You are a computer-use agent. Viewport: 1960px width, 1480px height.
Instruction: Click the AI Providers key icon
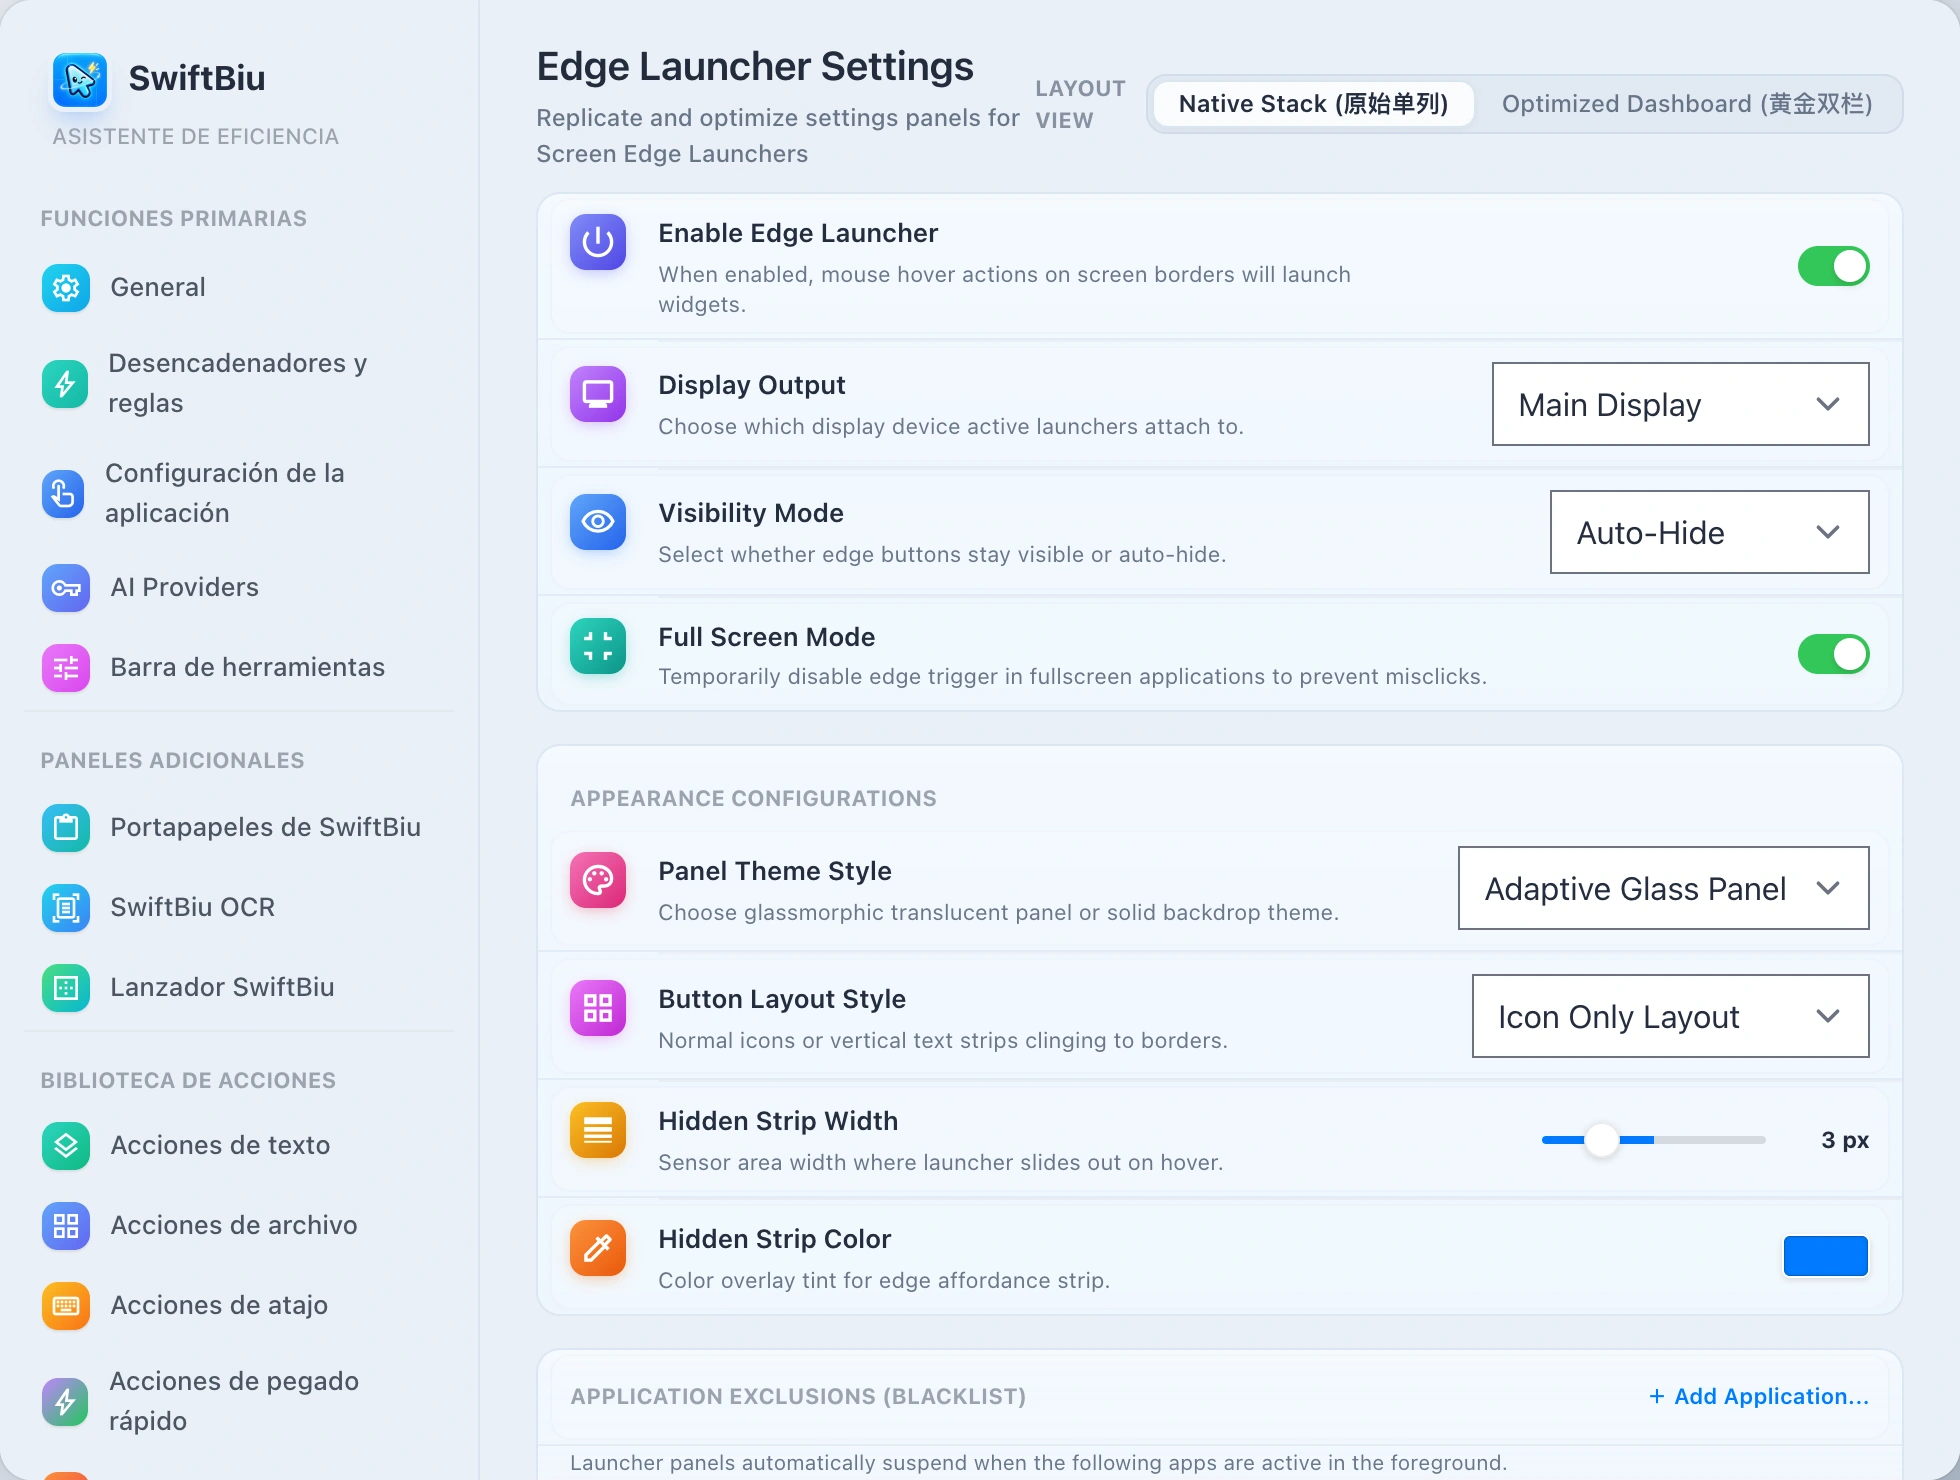tap(66, 588)
